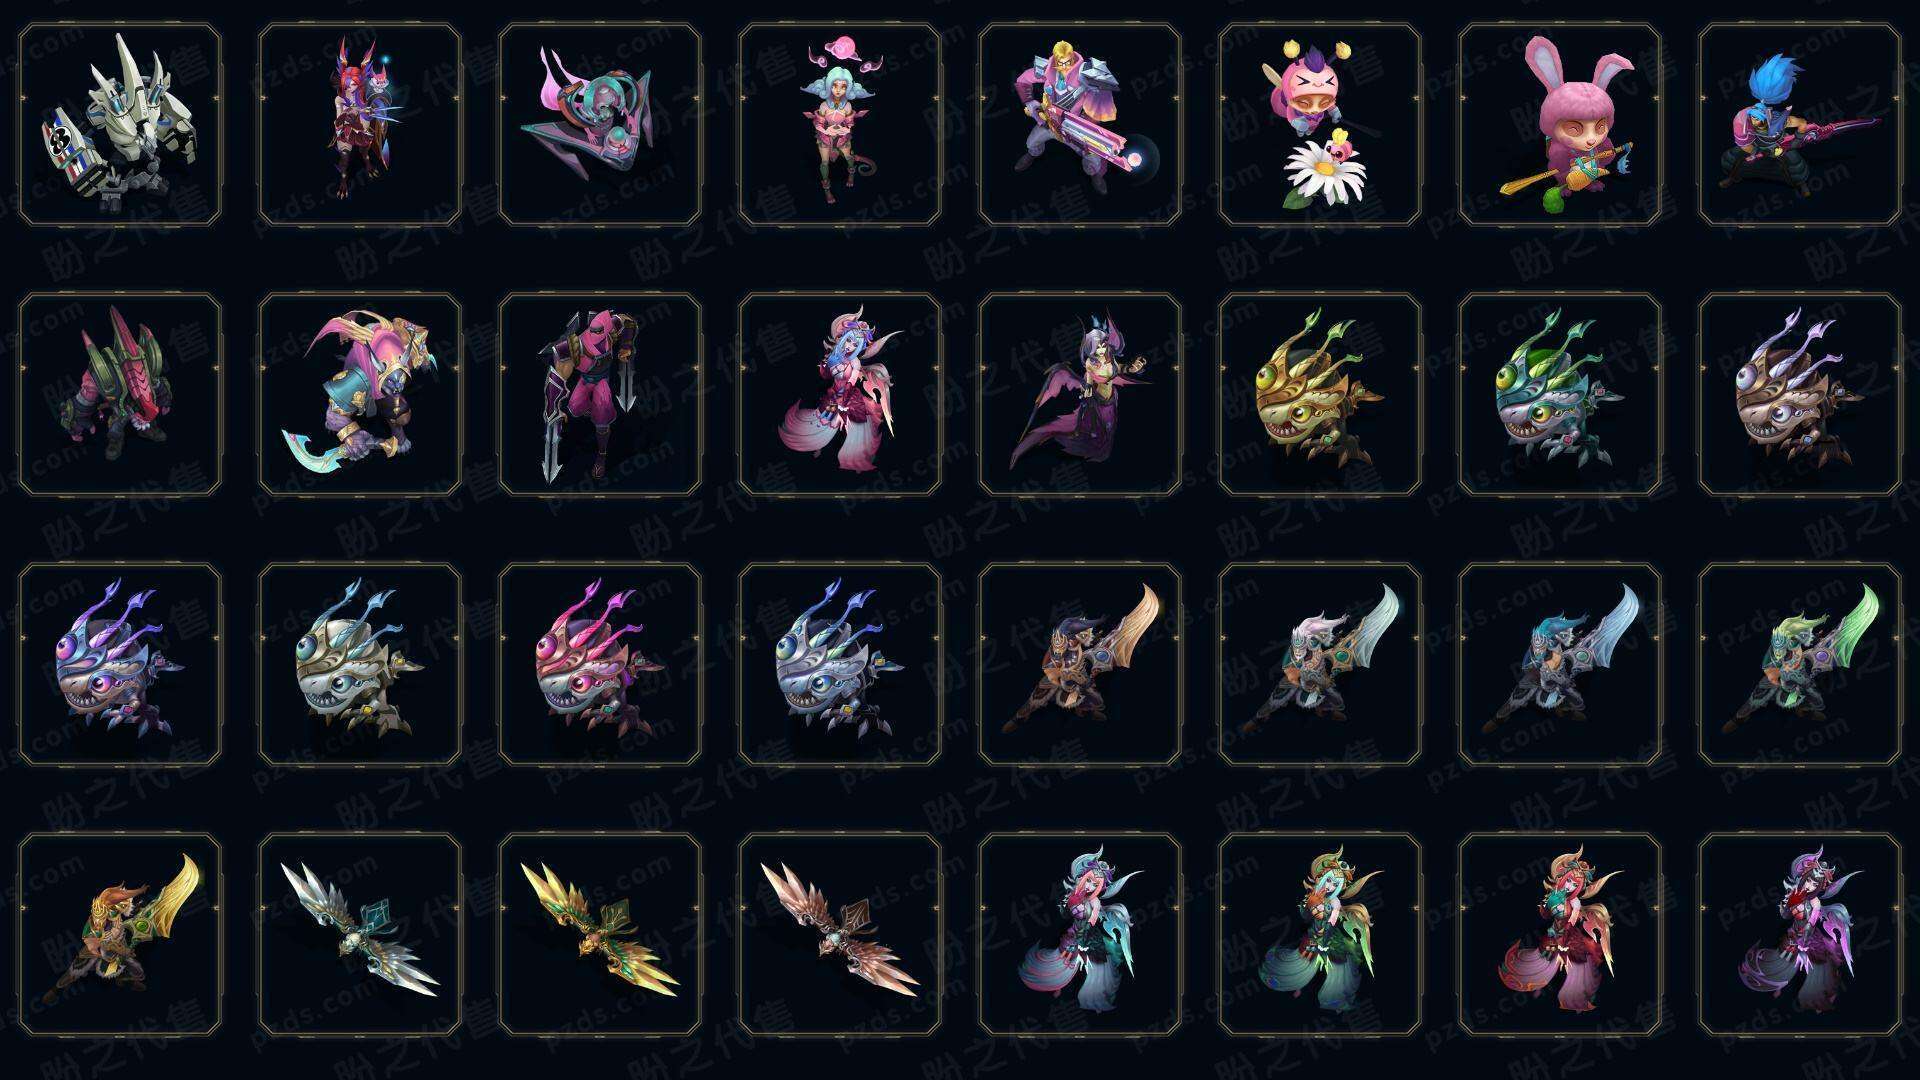Pick the golden fish monster chroma
This screenshot has width=1920, height=1080.
click(1320, 394)
